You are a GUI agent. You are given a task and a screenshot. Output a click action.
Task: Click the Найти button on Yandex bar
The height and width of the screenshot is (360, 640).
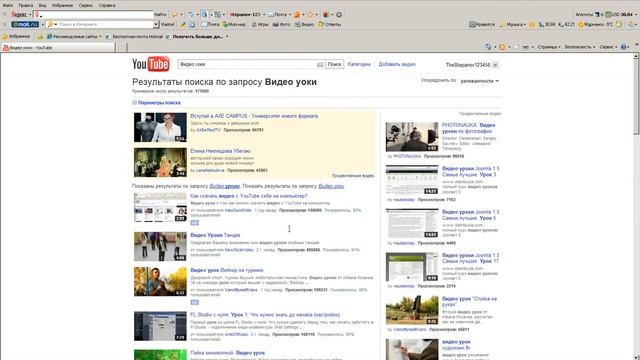pos(160,15)
